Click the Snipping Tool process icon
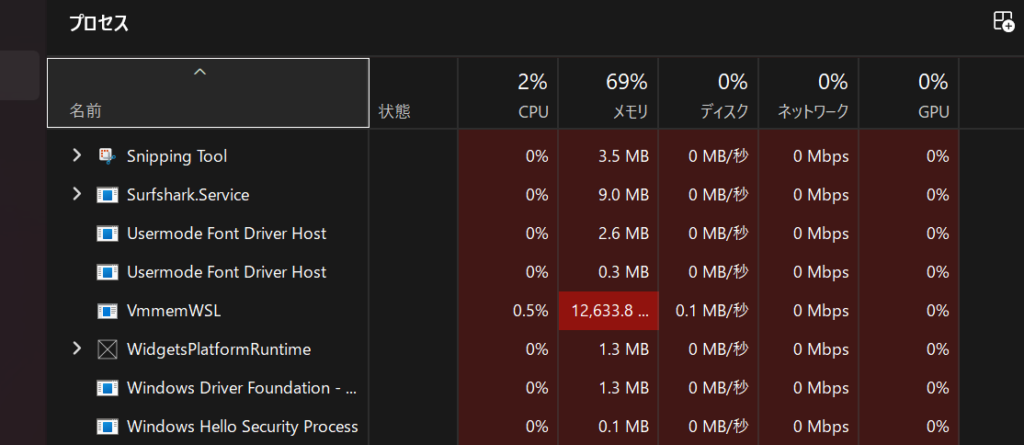 pos(107,156)
